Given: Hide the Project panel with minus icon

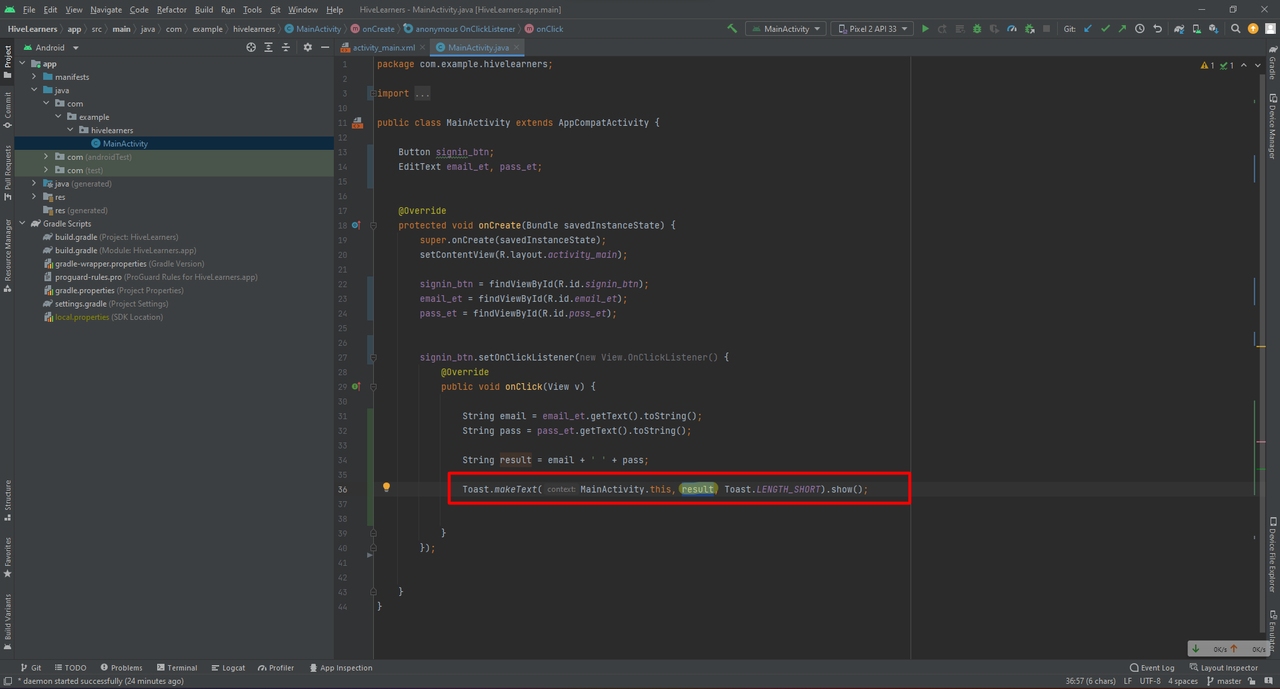Looking at the screenshot, I should (x=324, y=47).
